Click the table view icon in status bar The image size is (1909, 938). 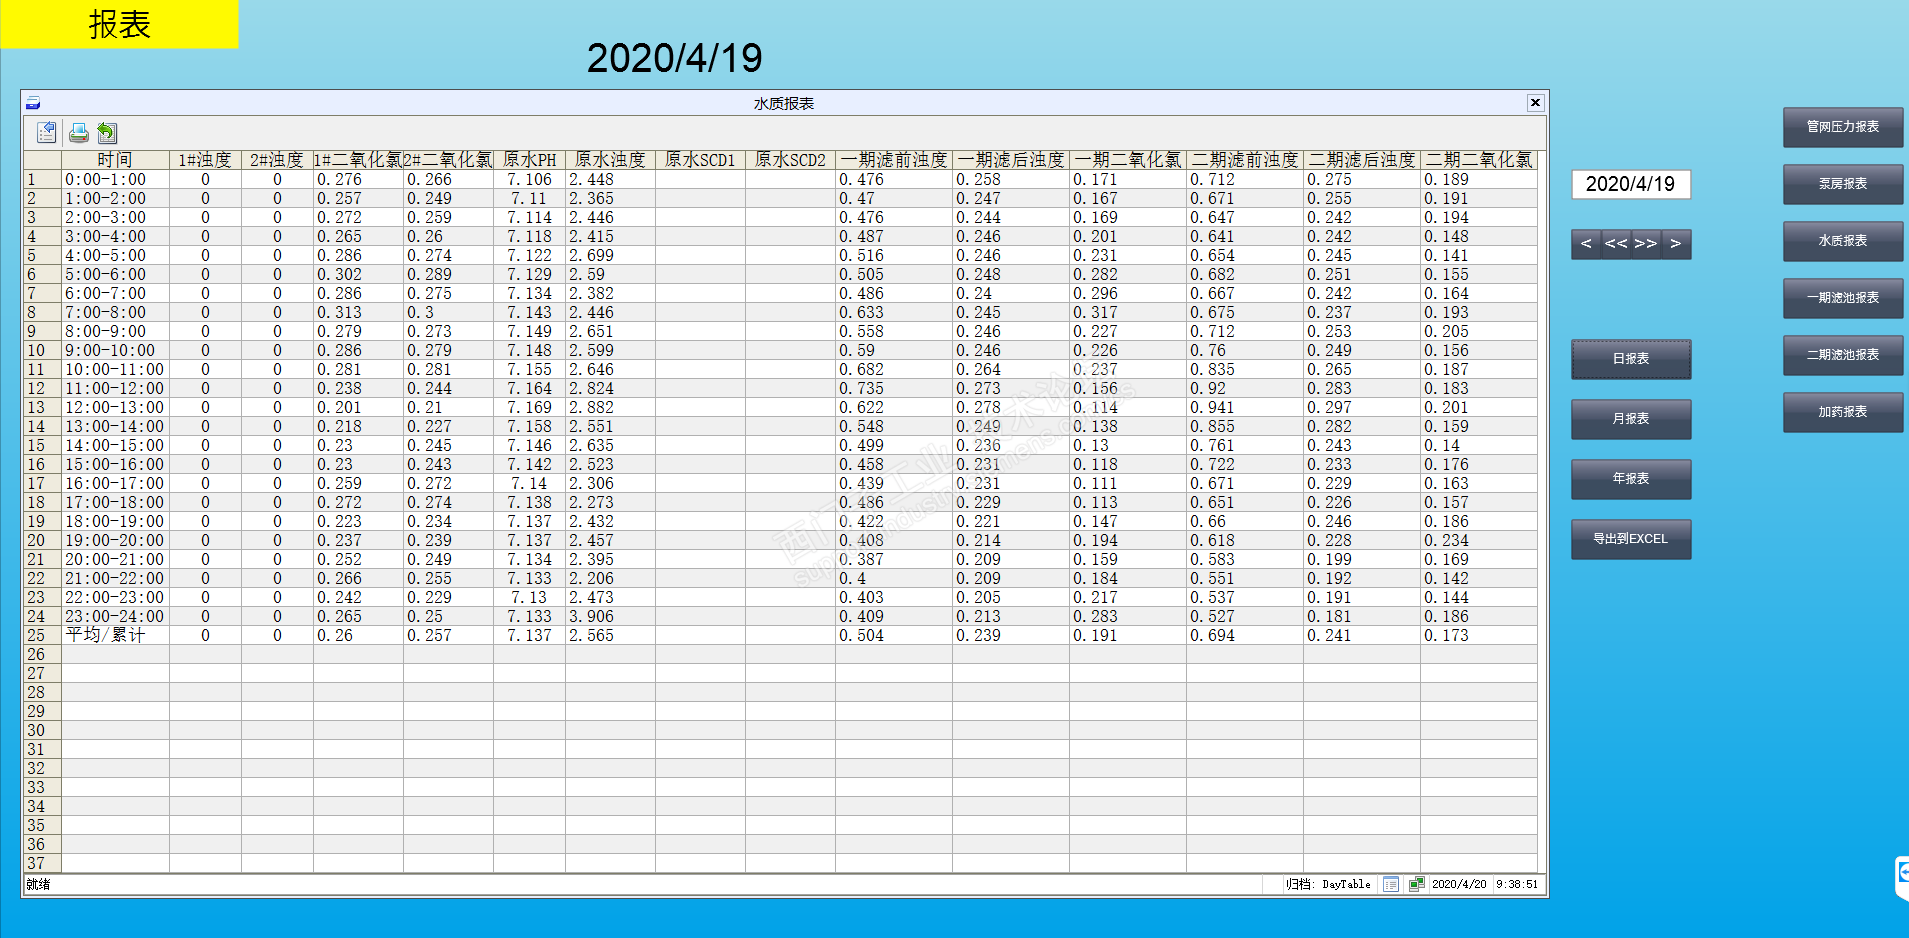pyautogui.click(x=1391, y=884)
